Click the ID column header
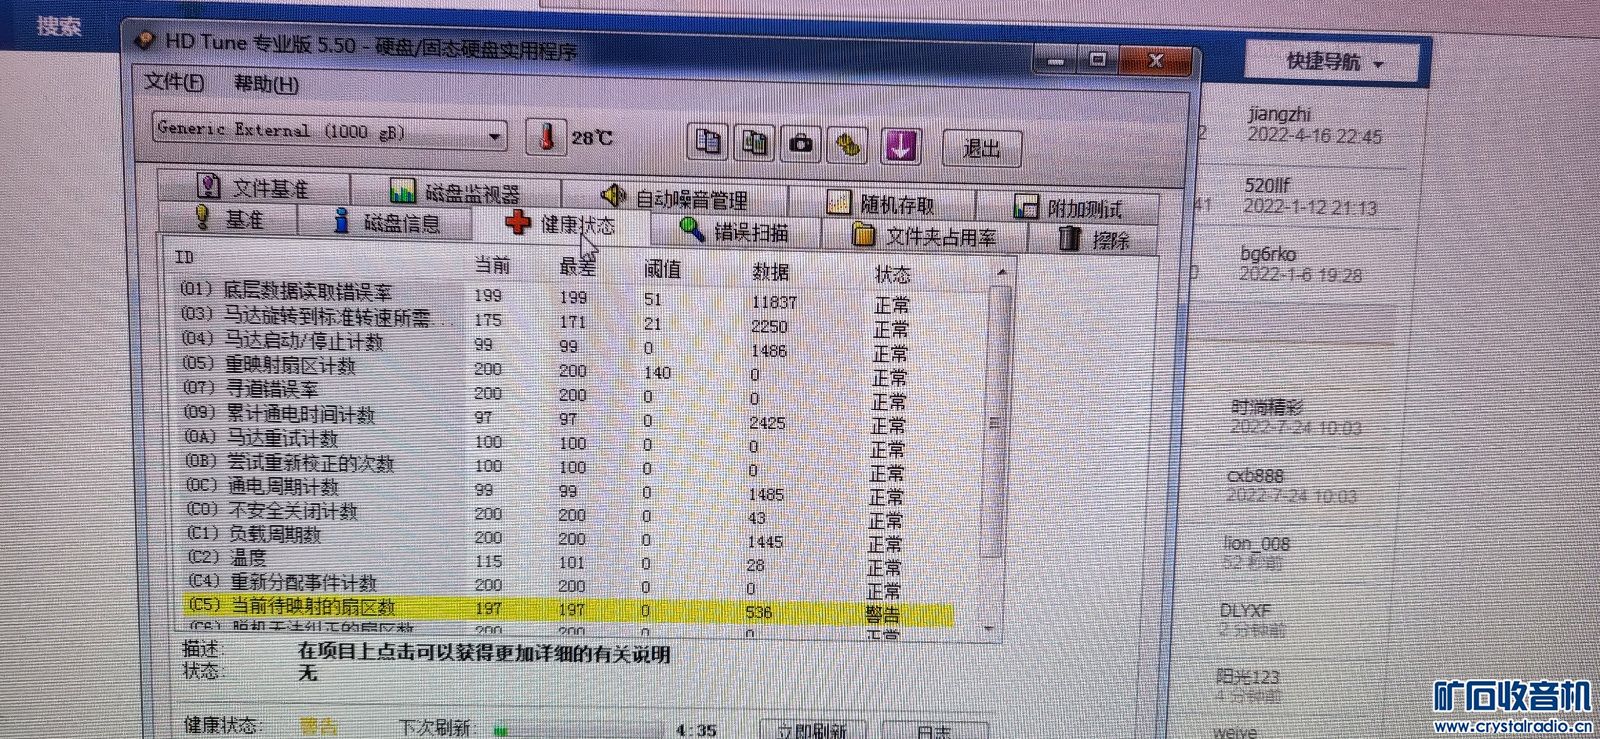1600x739 pixels. 184,258
